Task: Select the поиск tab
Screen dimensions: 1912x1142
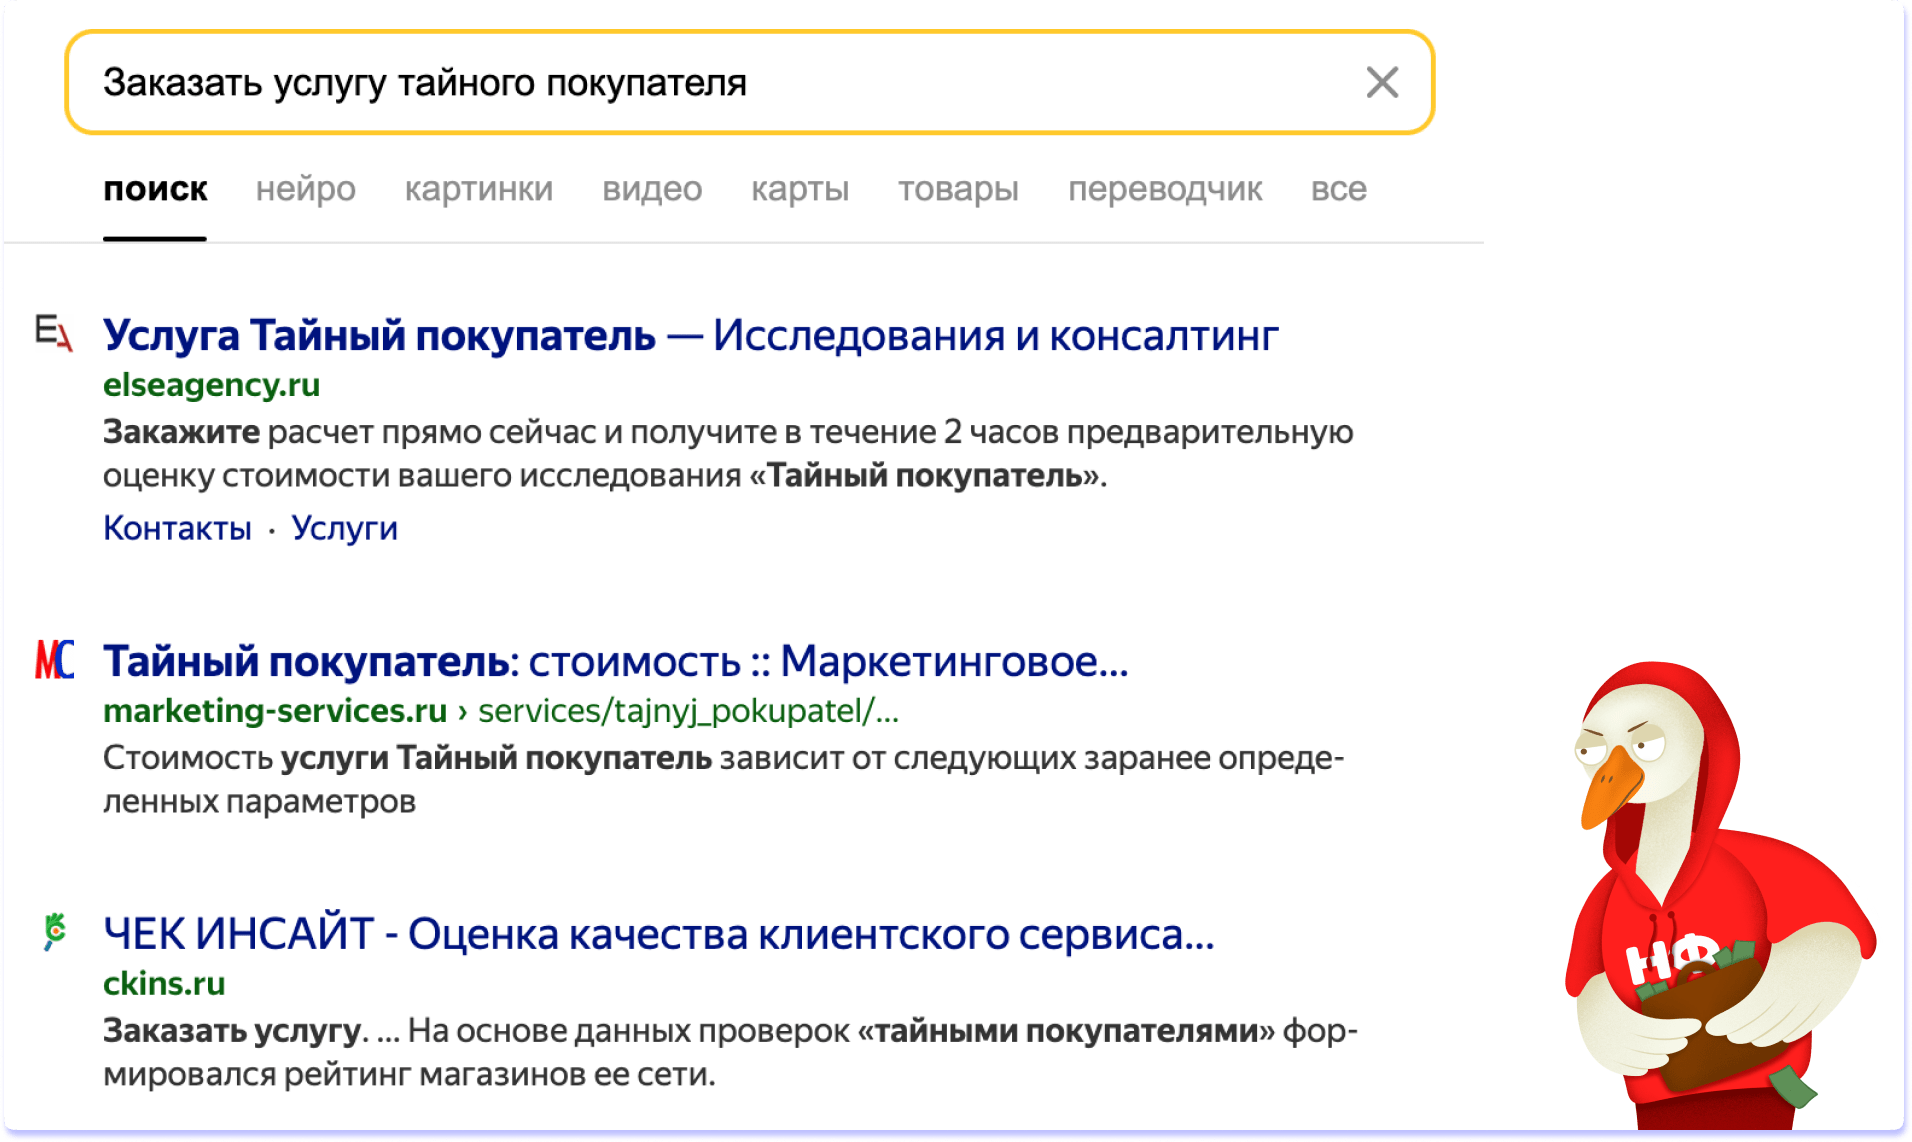Action: pyautogui.click(x=155, y=189)
